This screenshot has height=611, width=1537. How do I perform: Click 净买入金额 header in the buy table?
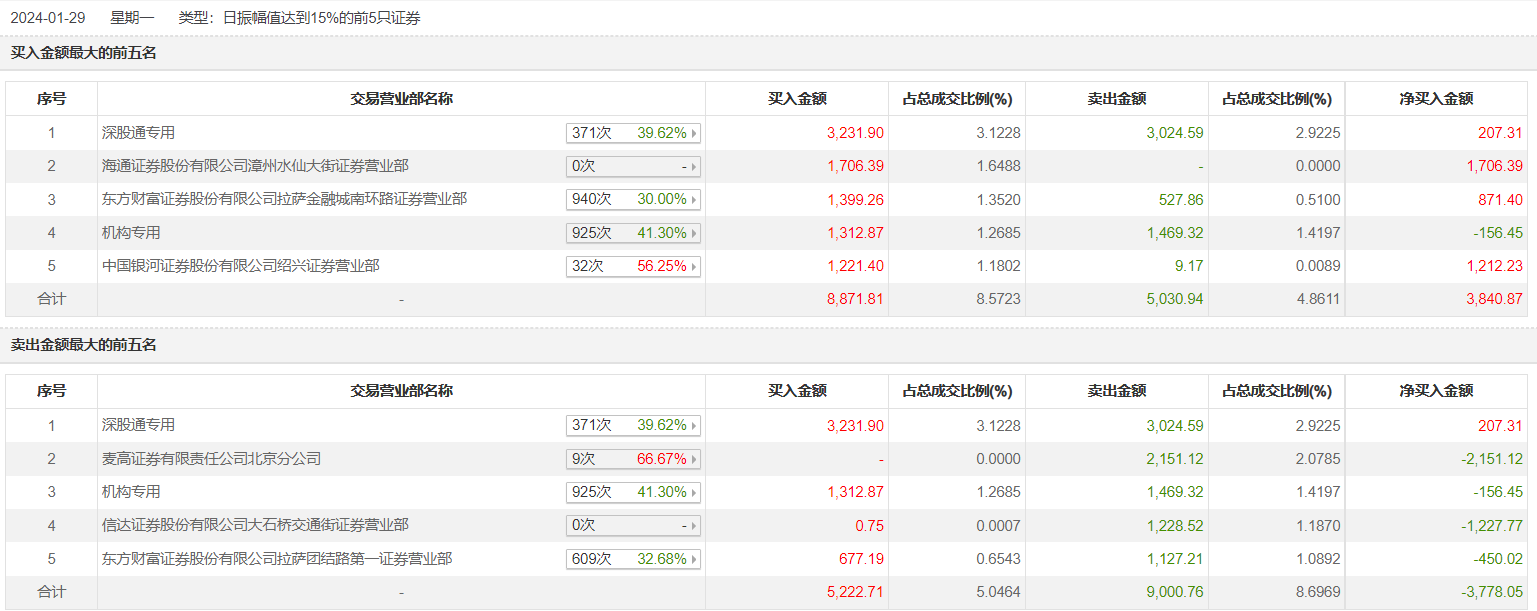[x=1436, y=99]
